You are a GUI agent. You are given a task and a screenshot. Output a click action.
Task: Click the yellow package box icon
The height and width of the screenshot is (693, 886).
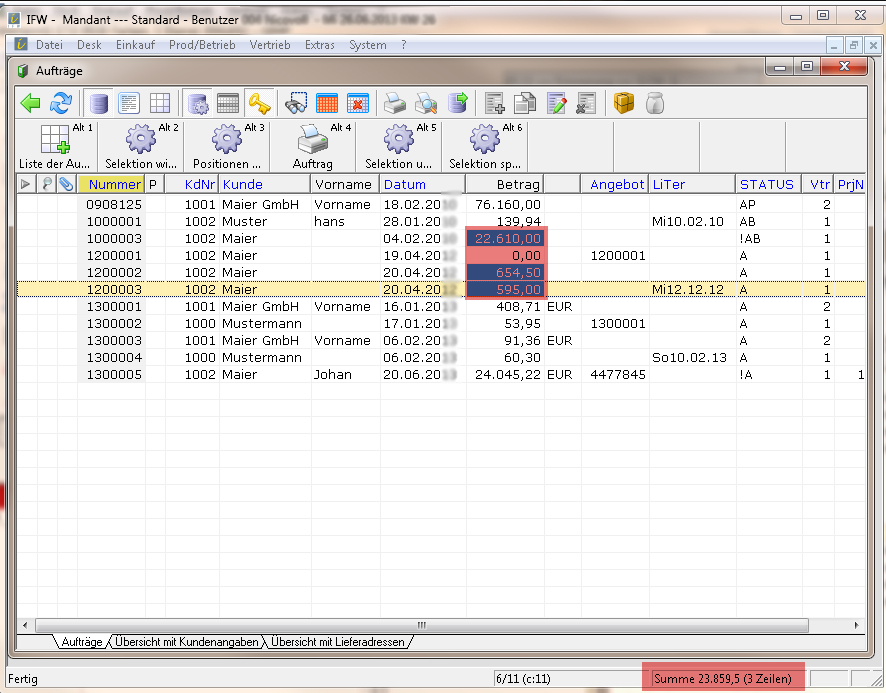[624, 103]
